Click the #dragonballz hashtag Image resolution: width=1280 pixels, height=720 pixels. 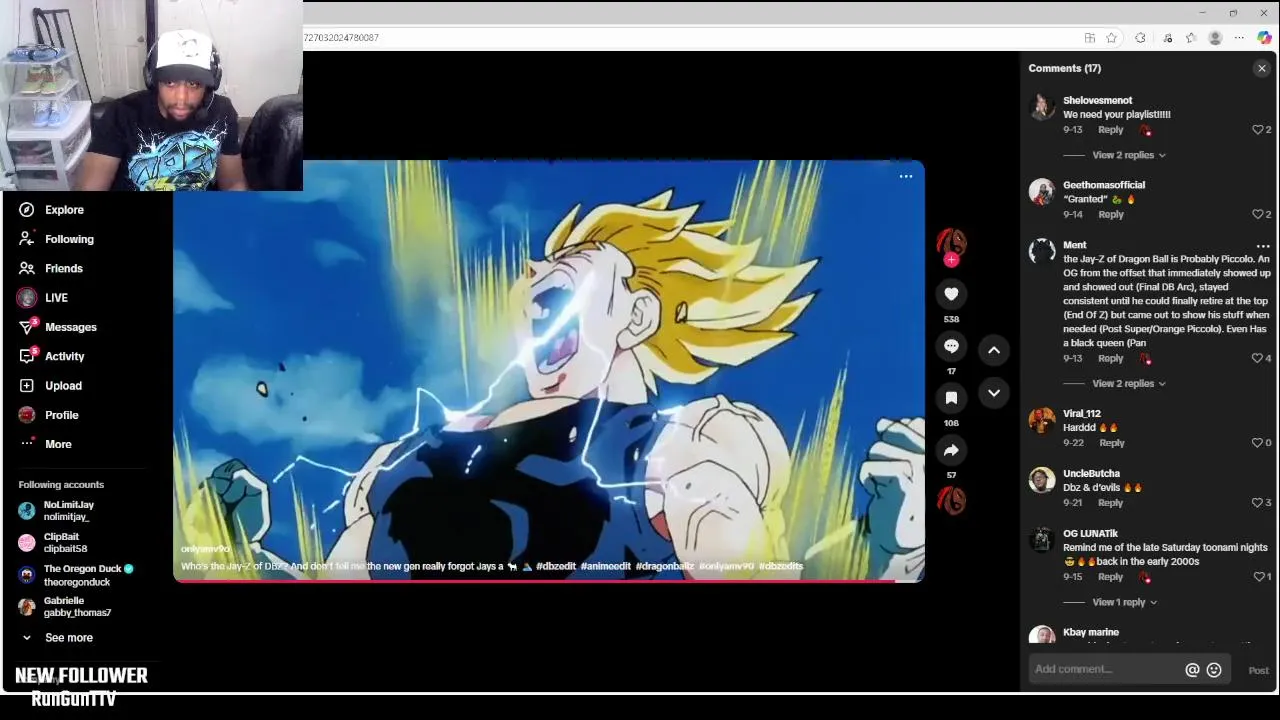coord(664,566)
